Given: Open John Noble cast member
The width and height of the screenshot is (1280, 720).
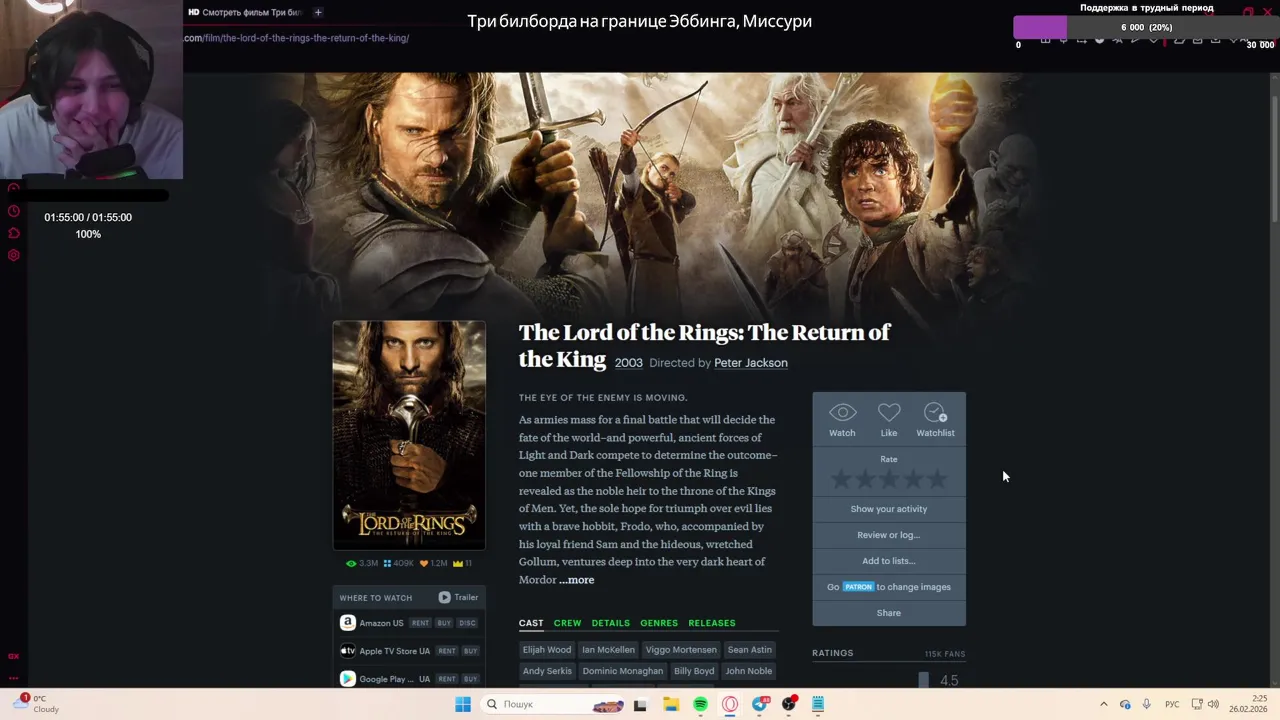Looking at the screenshot, I should tap(749, 672).
